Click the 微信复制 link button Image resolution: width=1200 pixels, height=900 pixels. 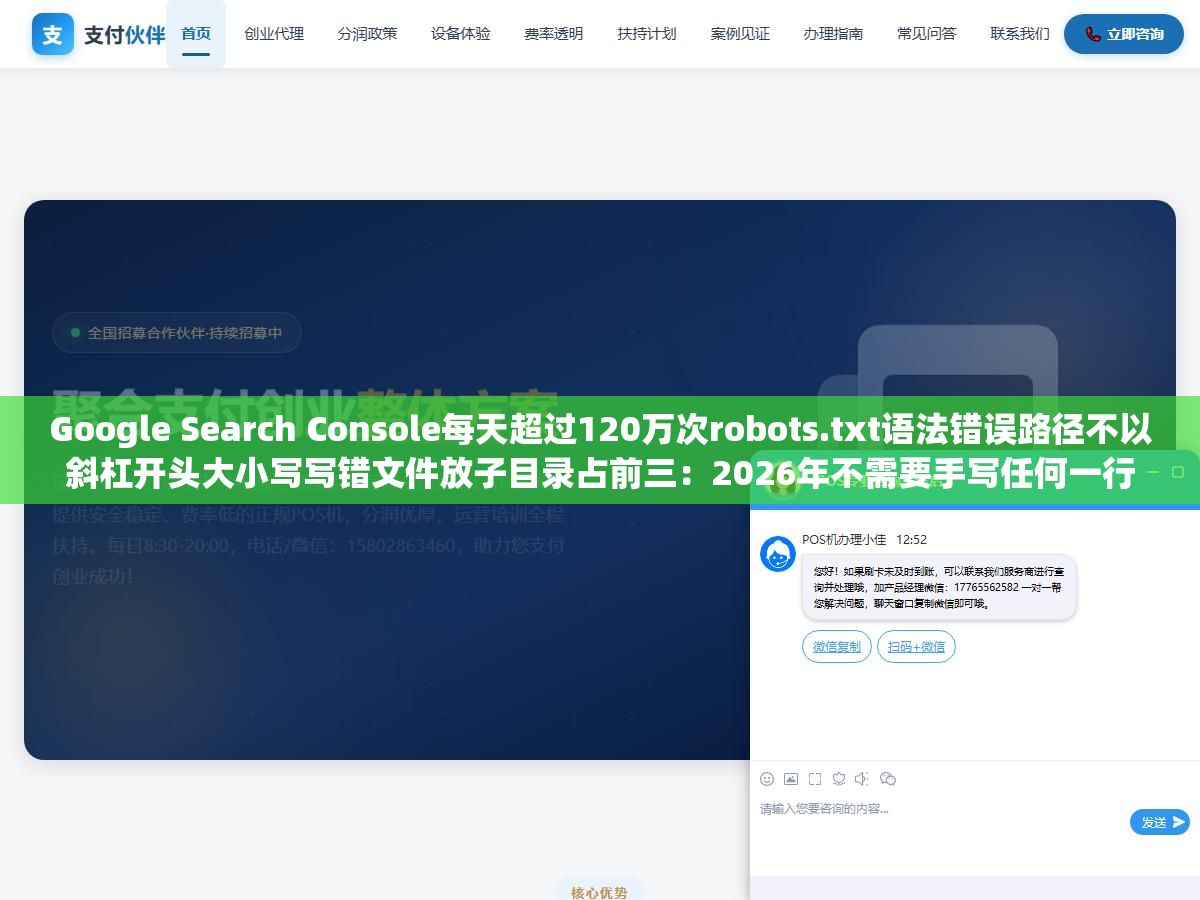(837, 647)
